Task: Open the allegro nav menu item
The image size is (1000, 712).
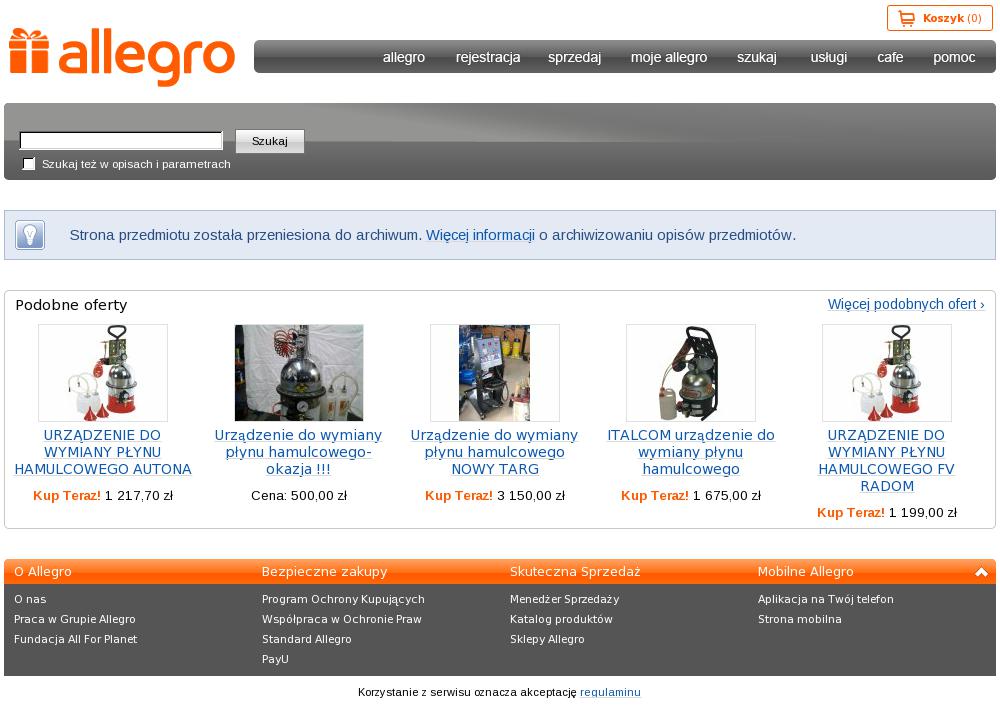Action: point(404,57)
